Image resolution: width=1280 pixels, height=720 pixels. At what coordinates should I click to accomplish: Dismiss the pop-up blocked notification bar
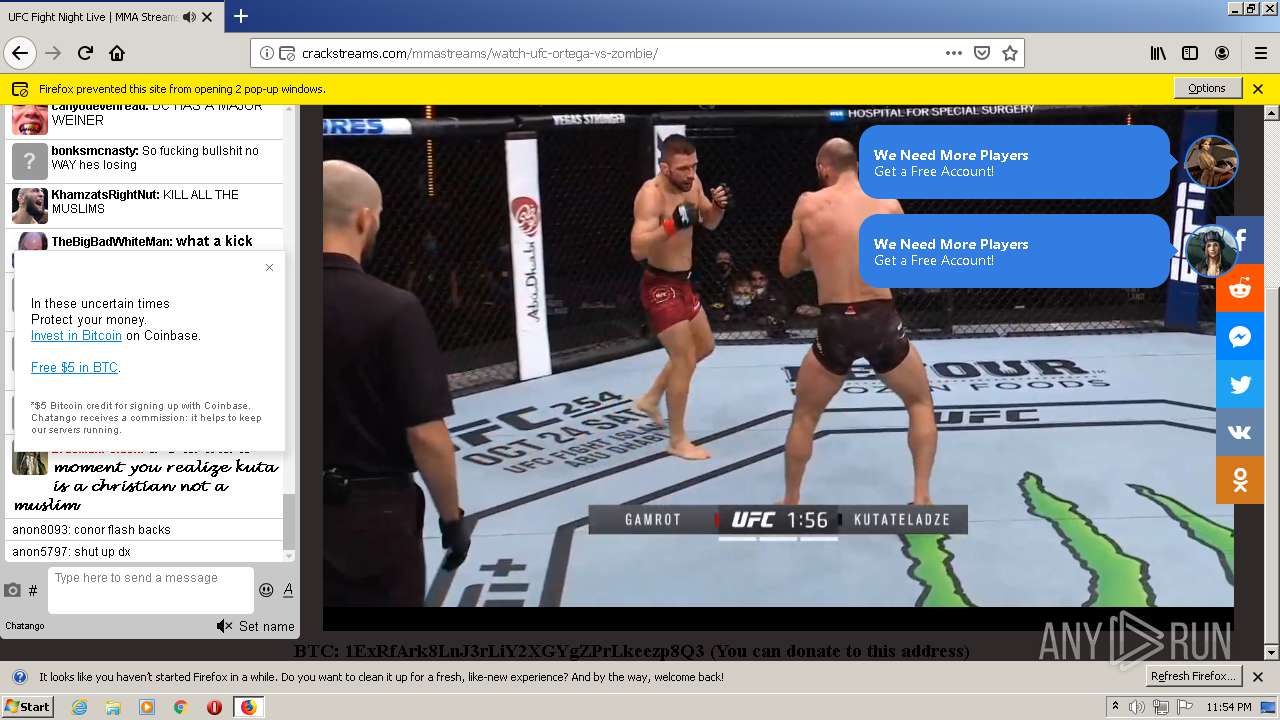[1258, 88]
